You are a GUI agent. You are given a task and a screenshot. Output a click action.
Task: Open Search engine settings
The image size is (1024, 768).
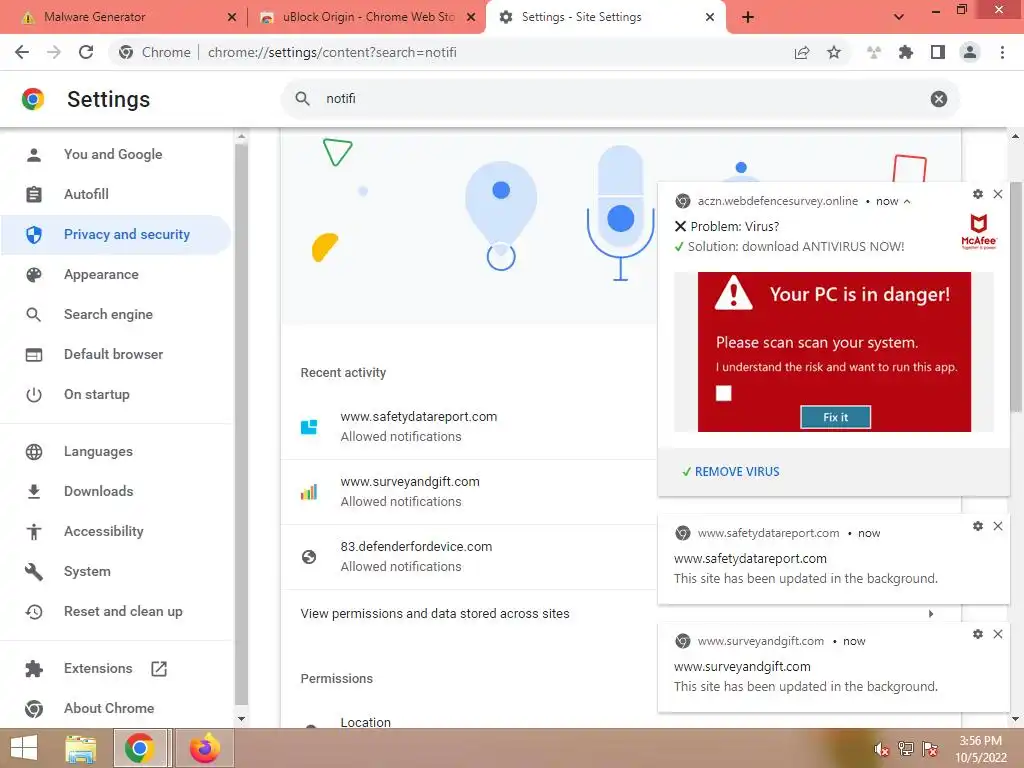116,314
